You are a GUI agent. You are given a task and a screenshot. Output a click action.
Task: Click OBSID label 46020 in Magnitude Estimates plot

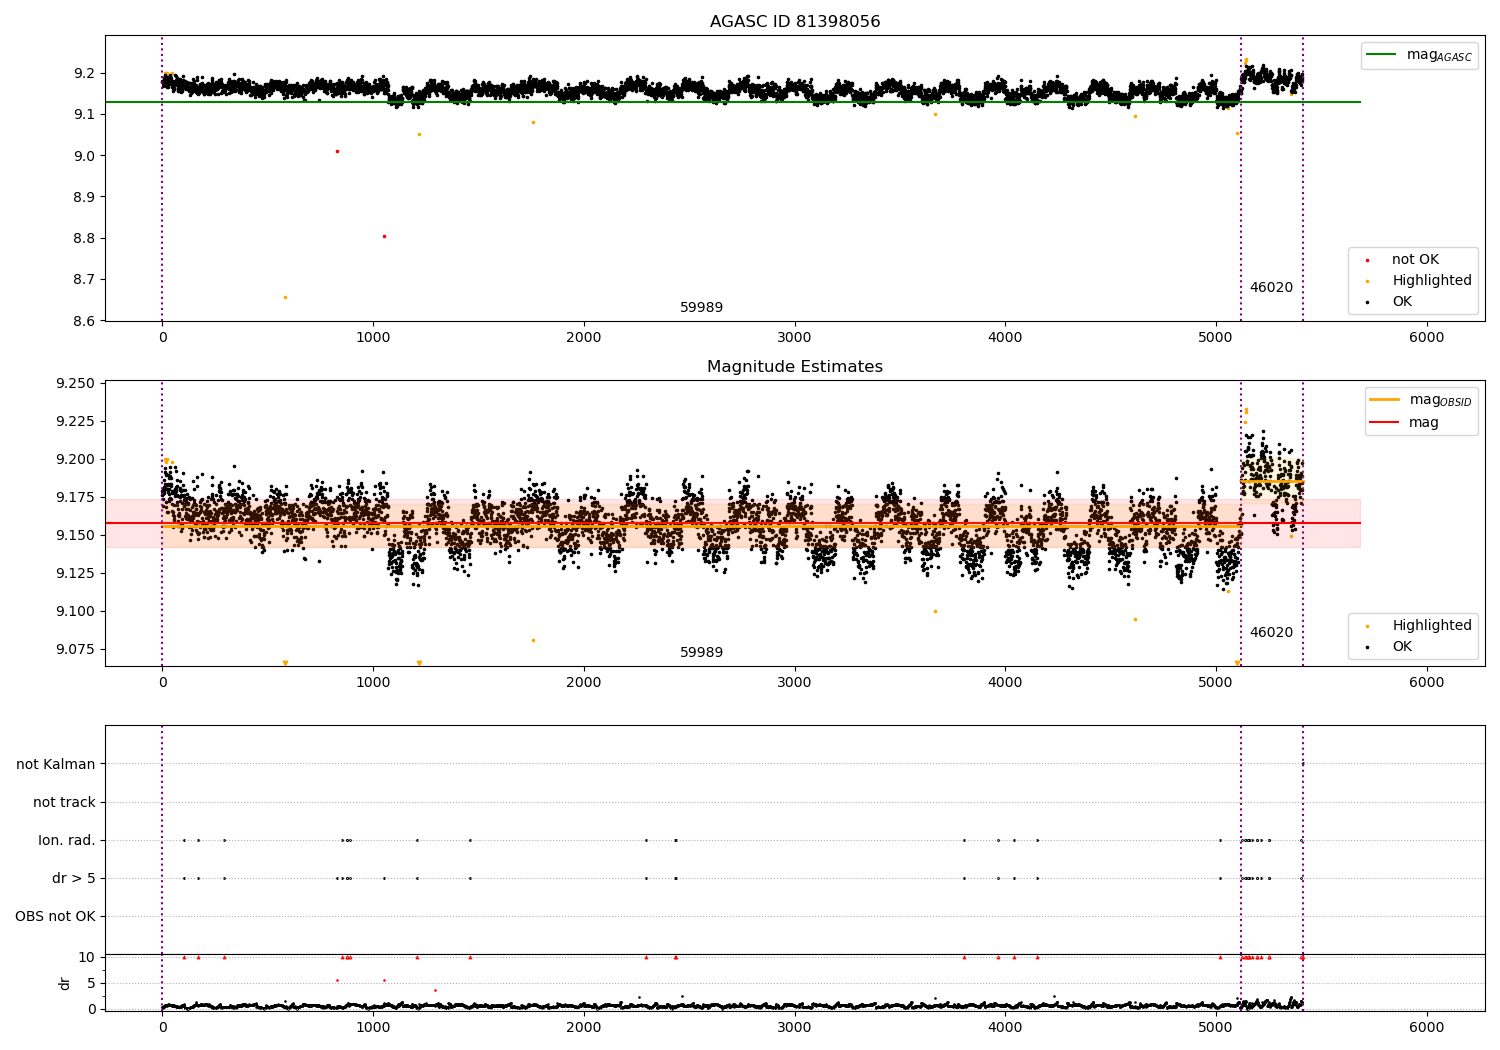pyautogui.click(x=1271, y=633)
